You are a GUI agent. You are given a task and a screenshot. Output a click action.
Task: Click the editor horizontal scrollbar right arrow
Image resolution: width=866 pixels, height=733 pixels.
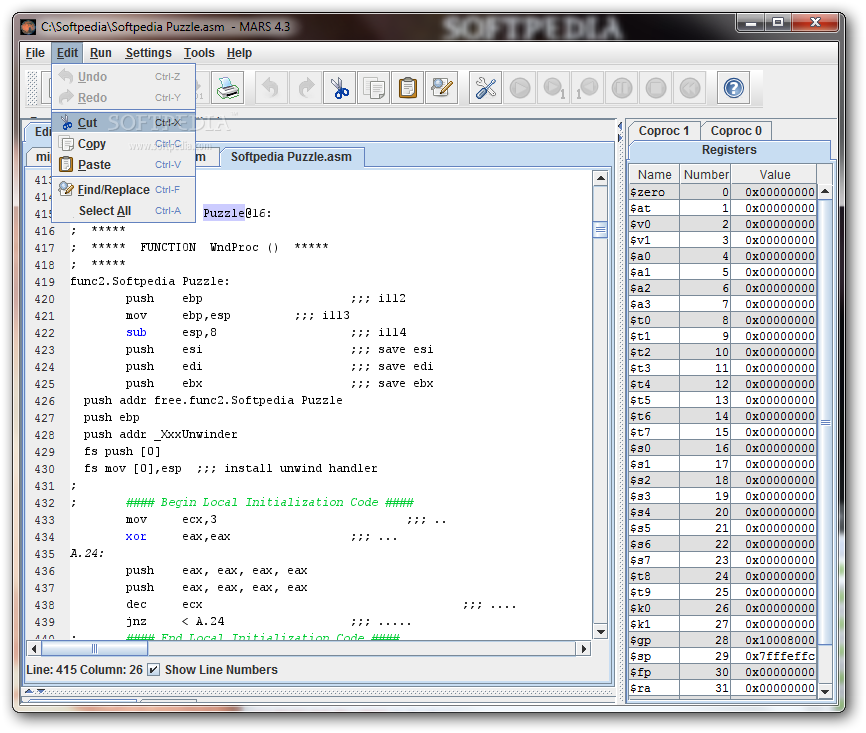(x=583, y=648)
